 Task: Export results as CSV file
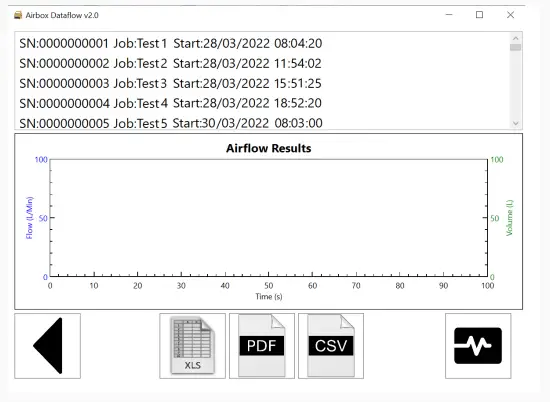click(331, 346)
